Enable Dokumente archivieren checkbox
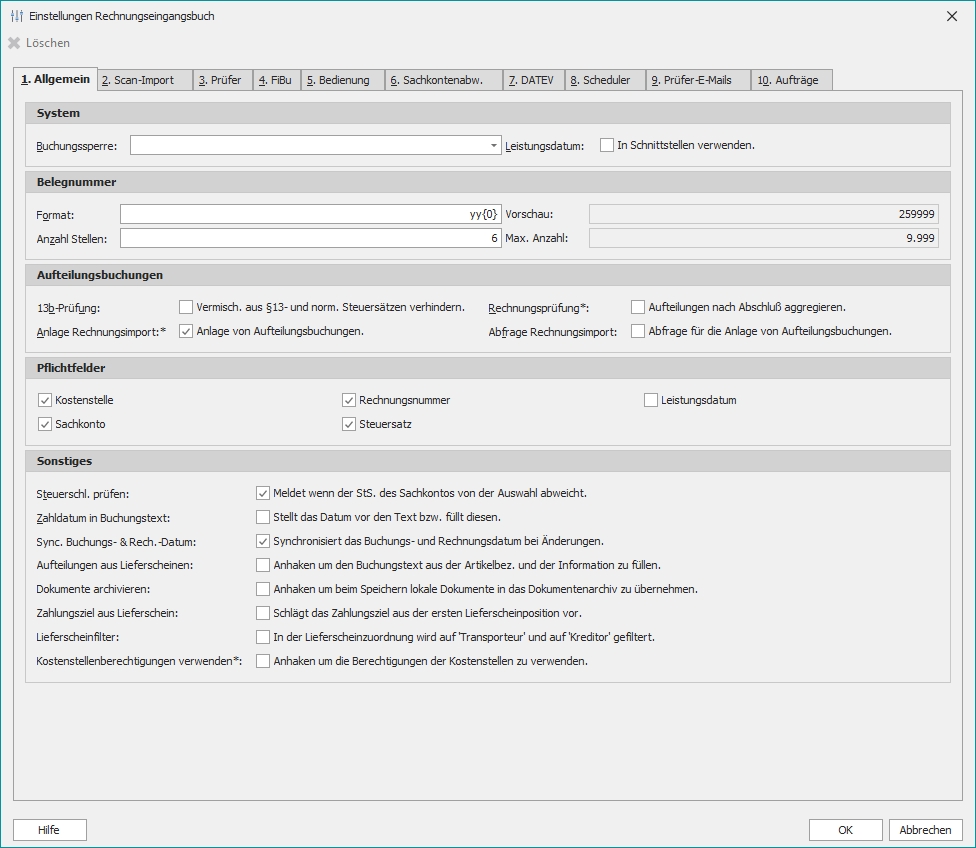Screen dimensions: 976x848 click(263, 589)
